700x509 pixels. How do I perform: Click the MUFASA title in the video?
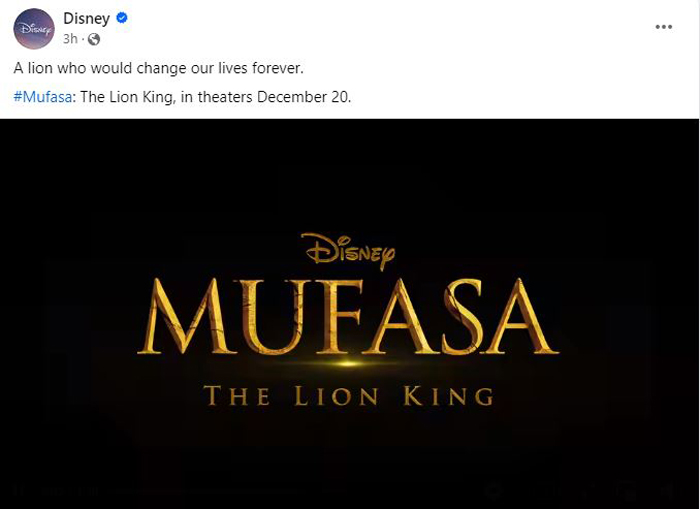[348, 317]
